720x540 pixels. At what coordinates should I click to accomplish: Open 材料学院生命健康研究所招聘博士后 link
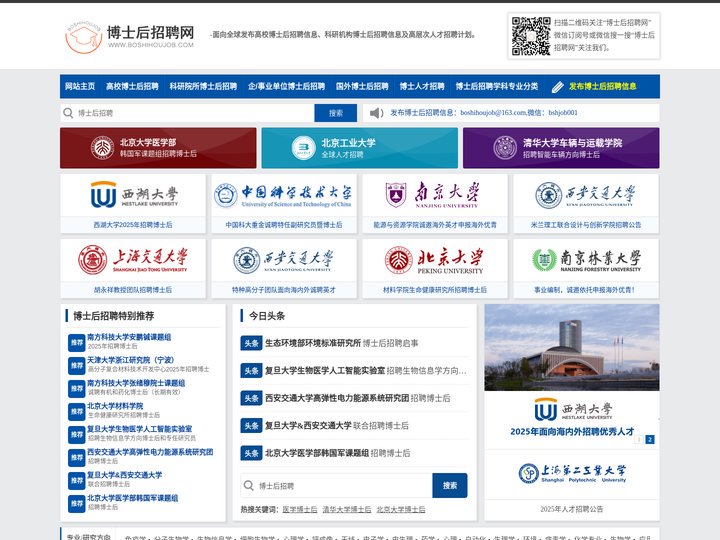point(435,290)
